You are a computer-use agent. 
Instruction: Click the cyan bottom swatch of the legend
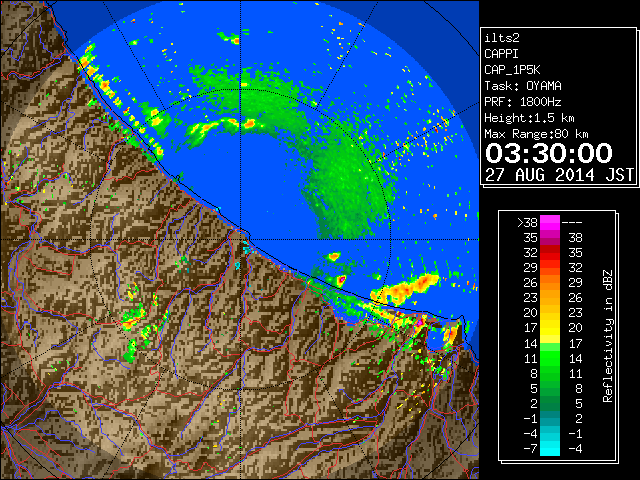(x=550, y=448)
